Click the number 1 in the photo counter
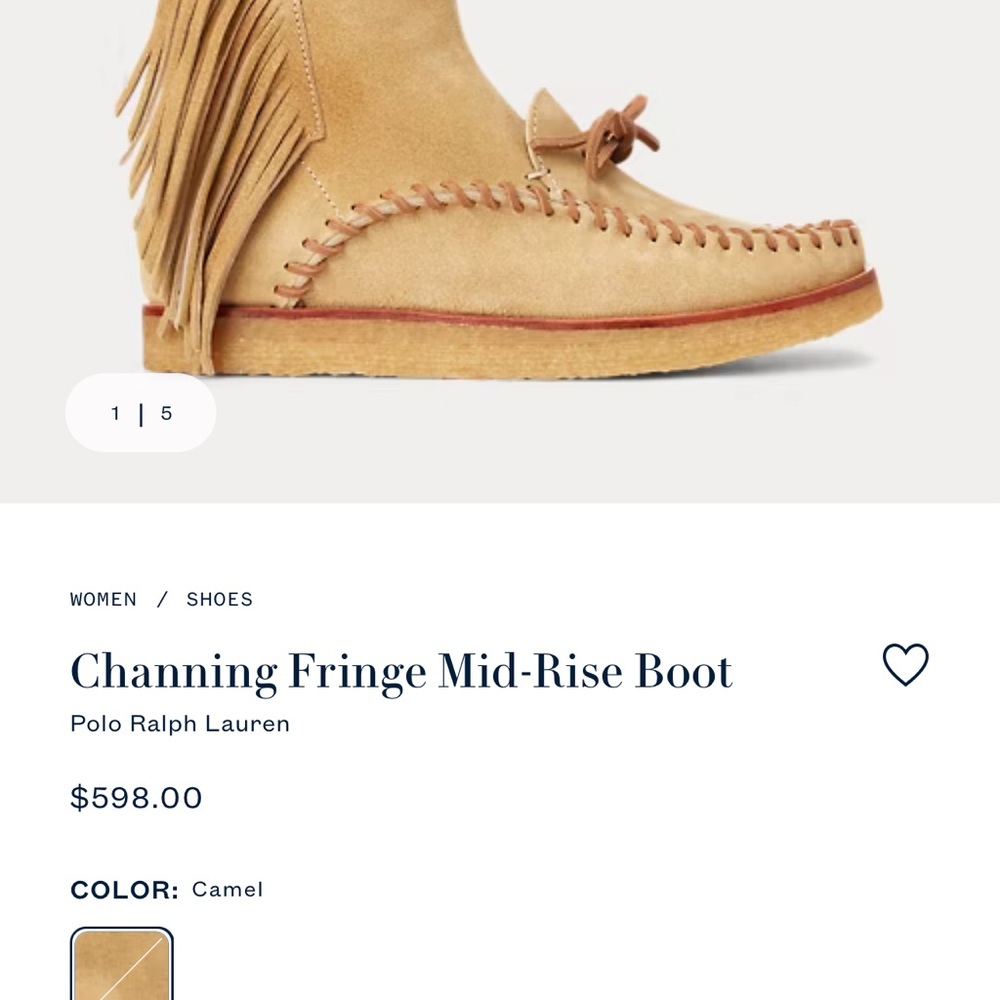 [115, 412]
